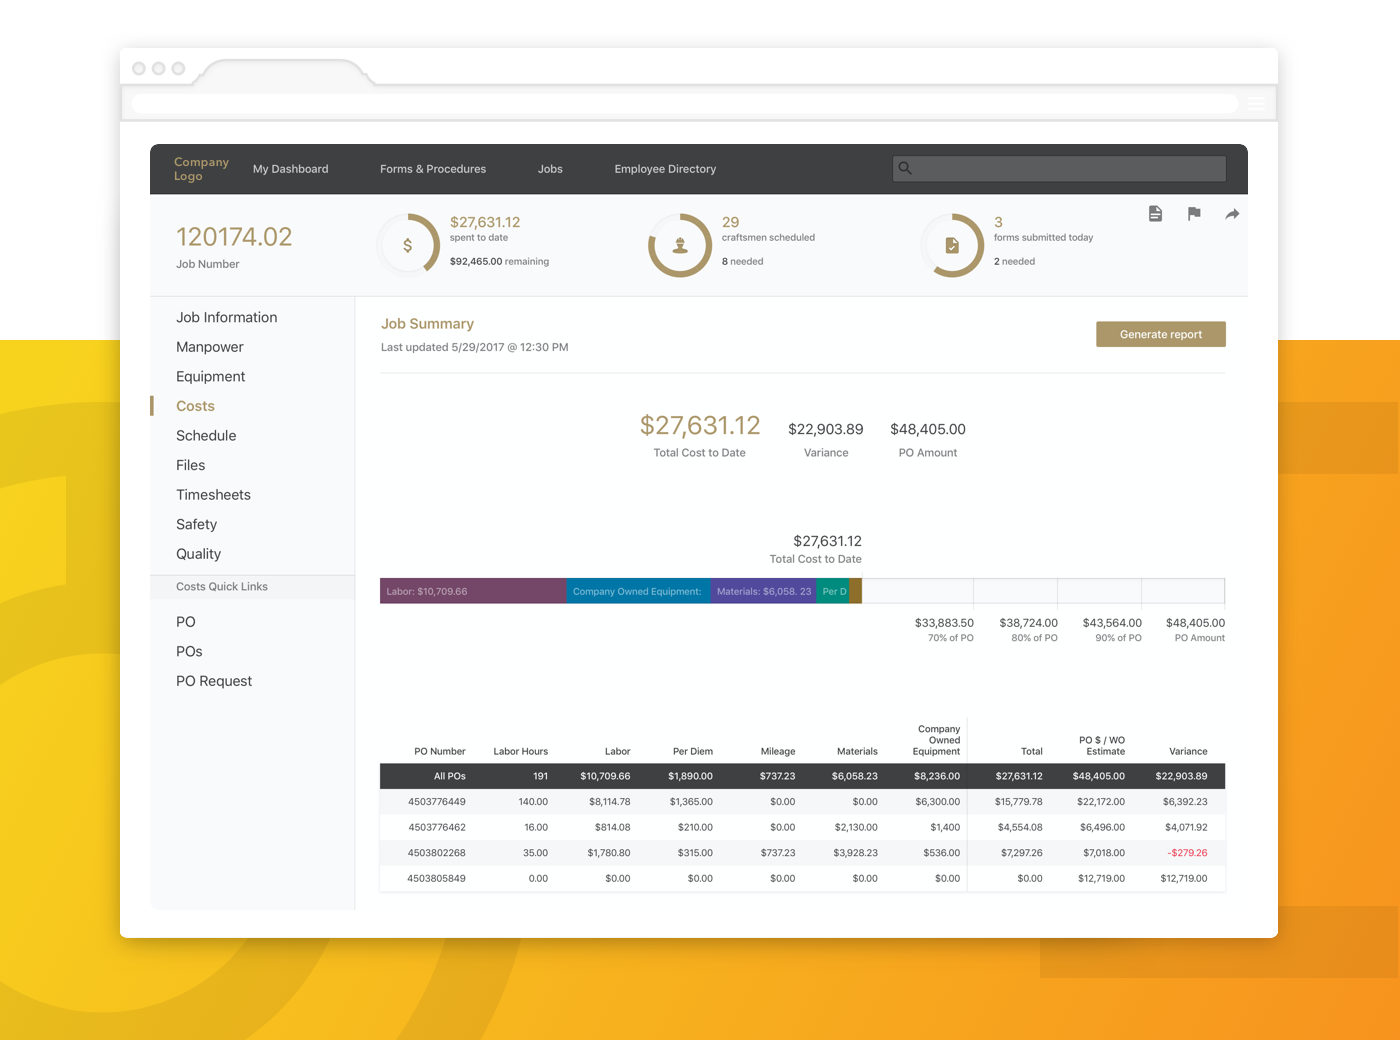Image resolution: width=1400 pixels, height=1040 pixels.
Task: Open Forms & Procedures menu
Action: coord(433,169)
